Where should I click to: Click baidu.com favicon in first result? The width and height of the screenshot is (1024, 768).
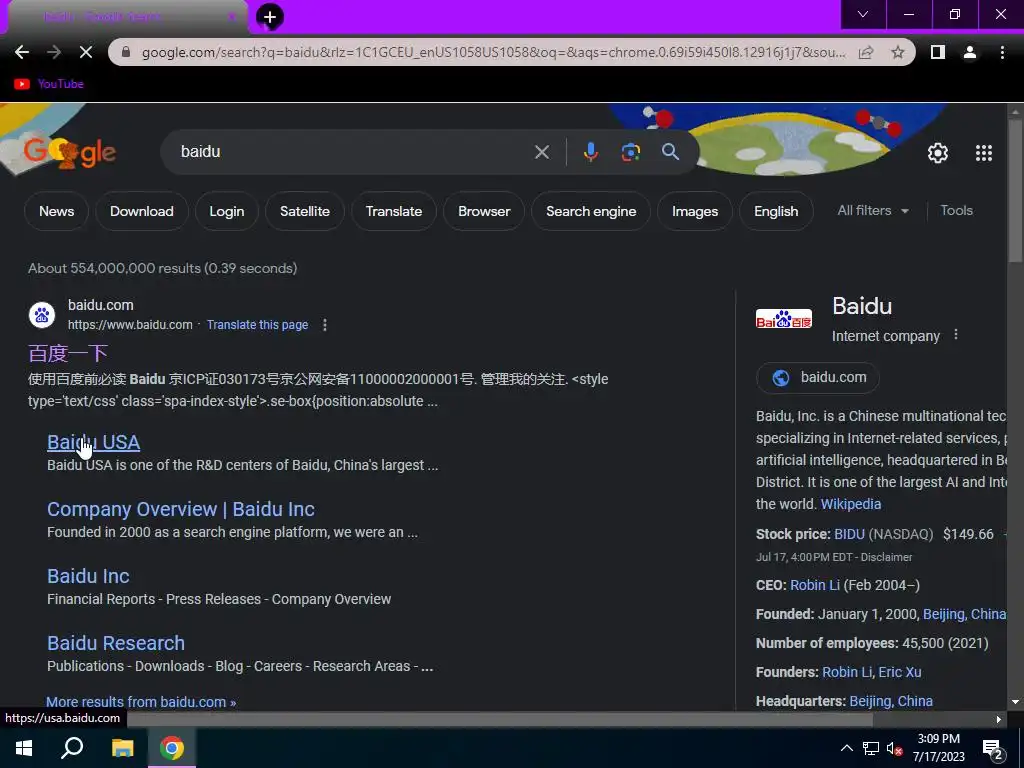42,315
